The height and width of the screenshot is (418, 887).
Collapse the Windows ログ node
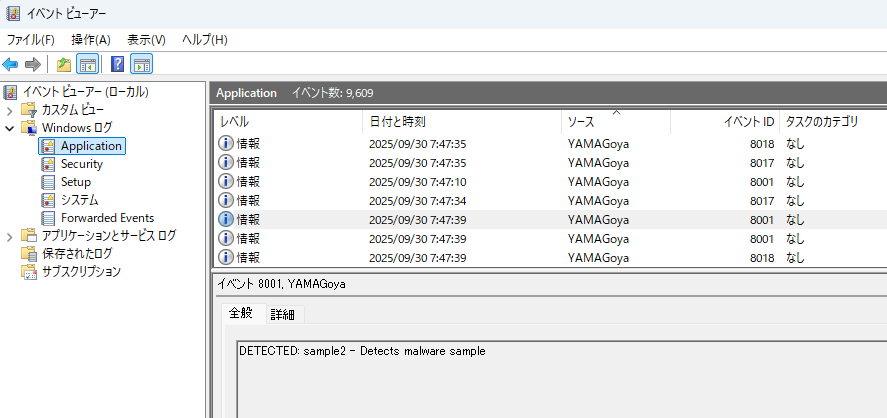[x=10, y=128]
